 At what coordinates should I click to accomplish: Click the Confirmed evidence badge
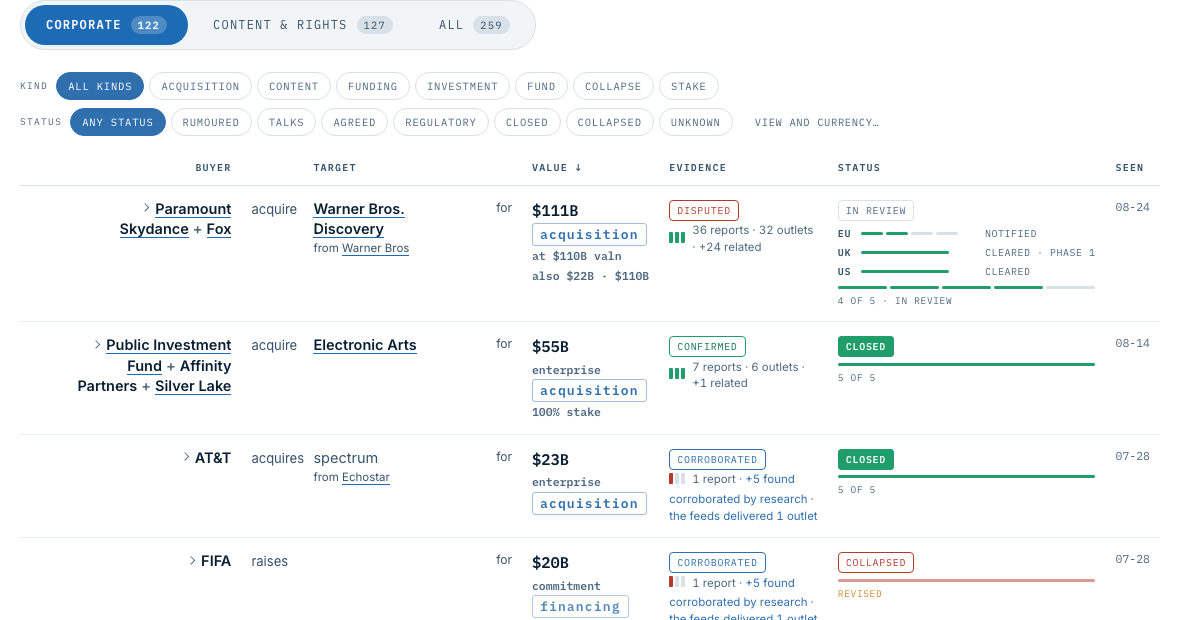[x=707, y=347]
